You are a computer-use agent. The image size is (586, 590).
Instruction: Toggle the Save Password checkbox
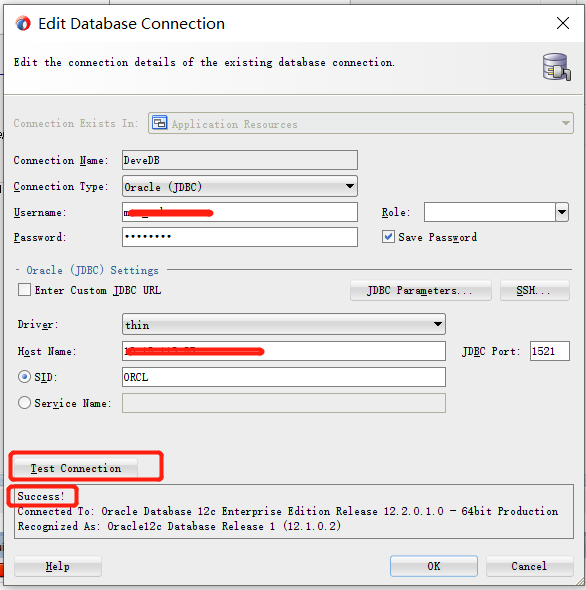pos(388,237)
